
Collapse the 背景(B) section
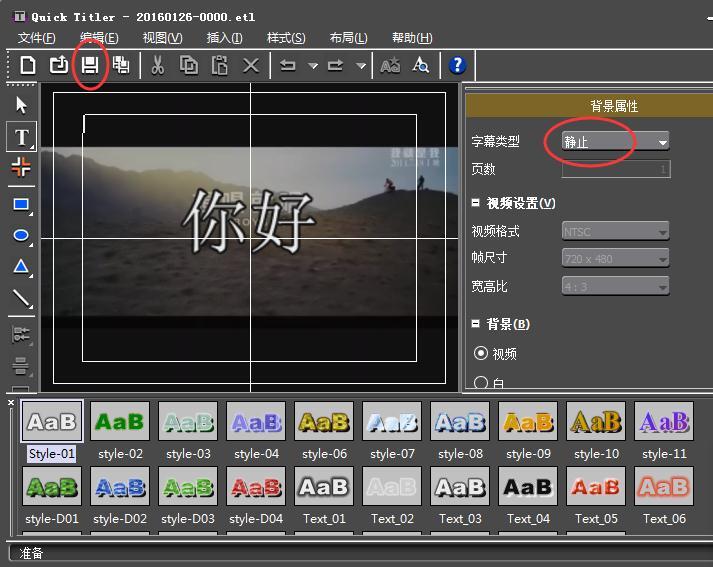(476, 324)
